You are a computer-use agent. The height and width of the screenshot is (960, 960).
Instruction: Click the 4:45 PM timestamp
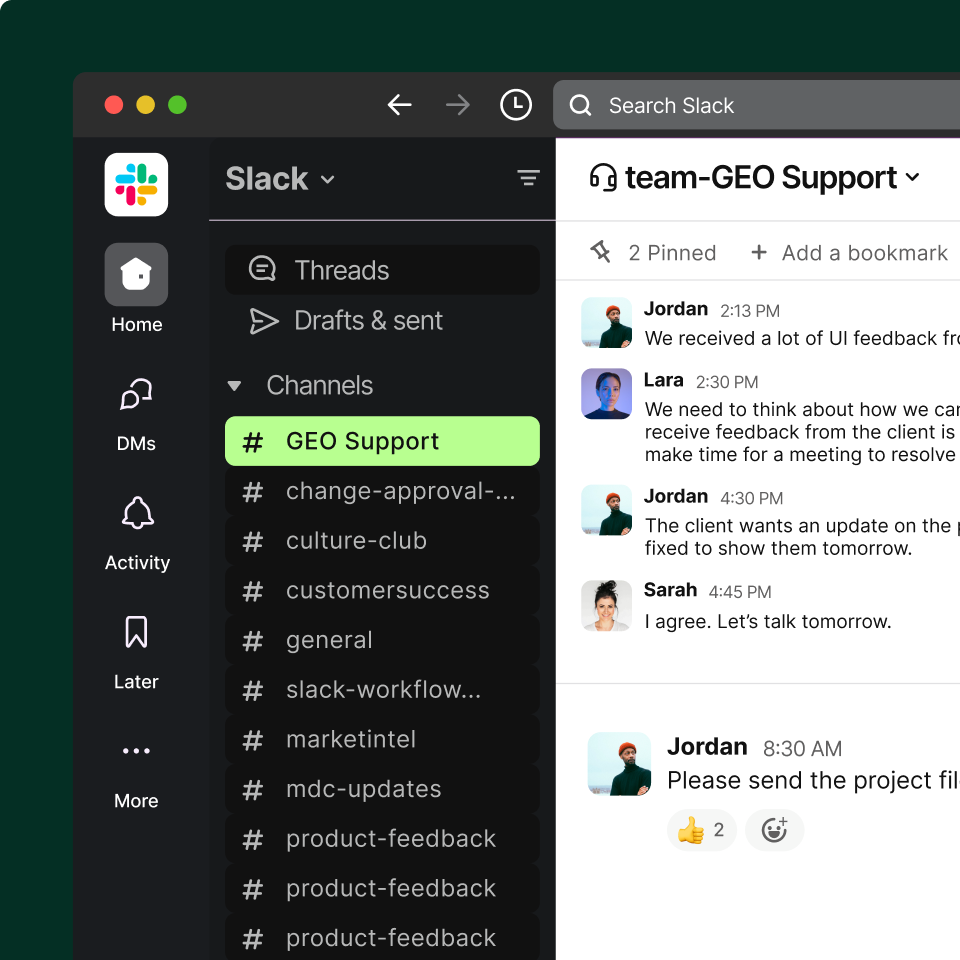pos(740,591)
